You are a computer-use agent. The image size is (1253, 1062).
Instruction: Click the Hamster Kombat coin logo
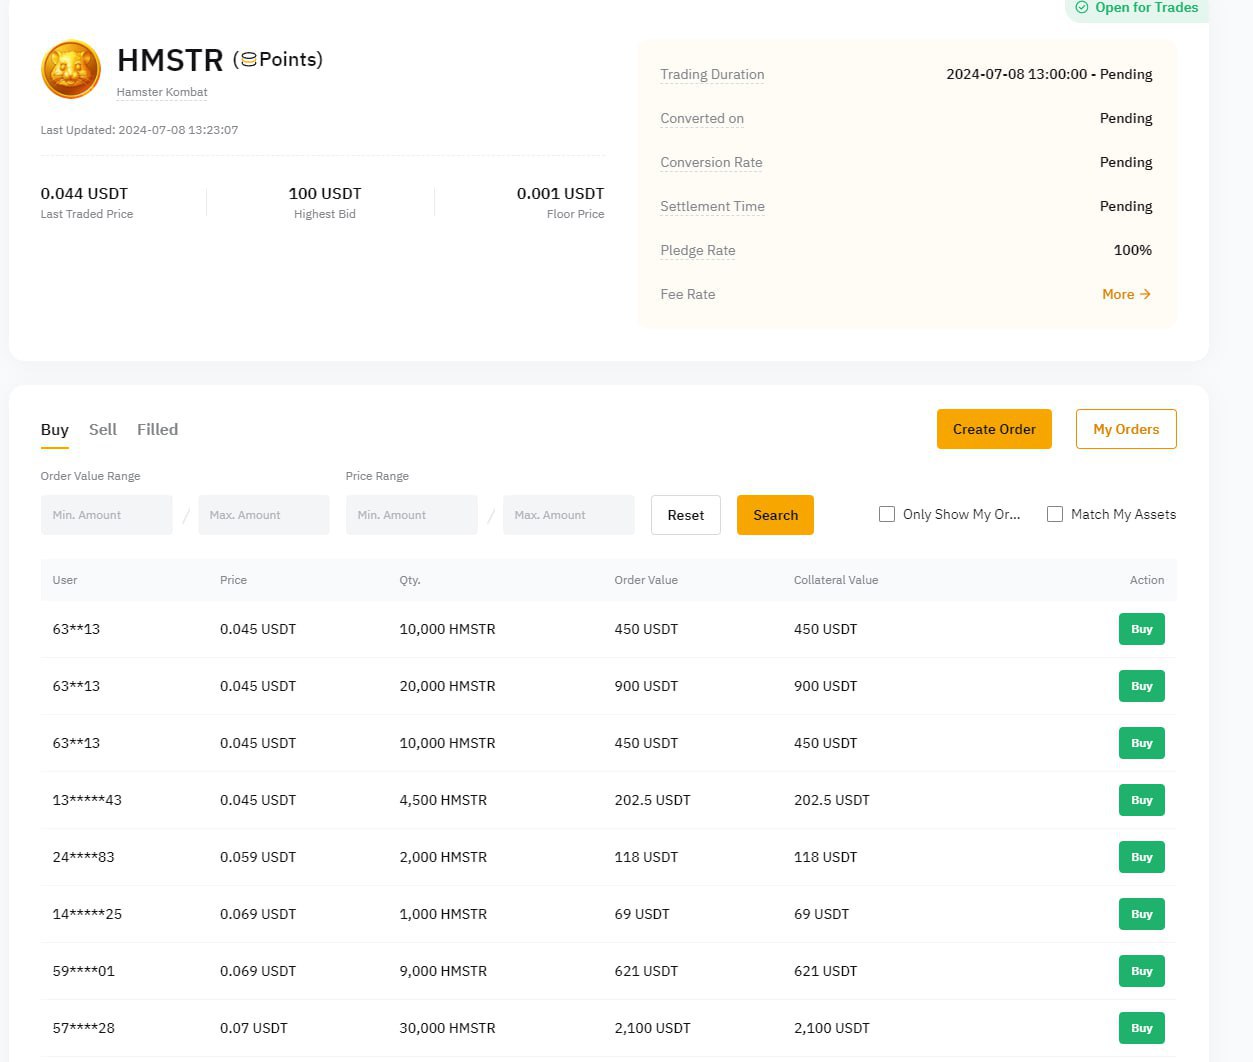(70, 70)
